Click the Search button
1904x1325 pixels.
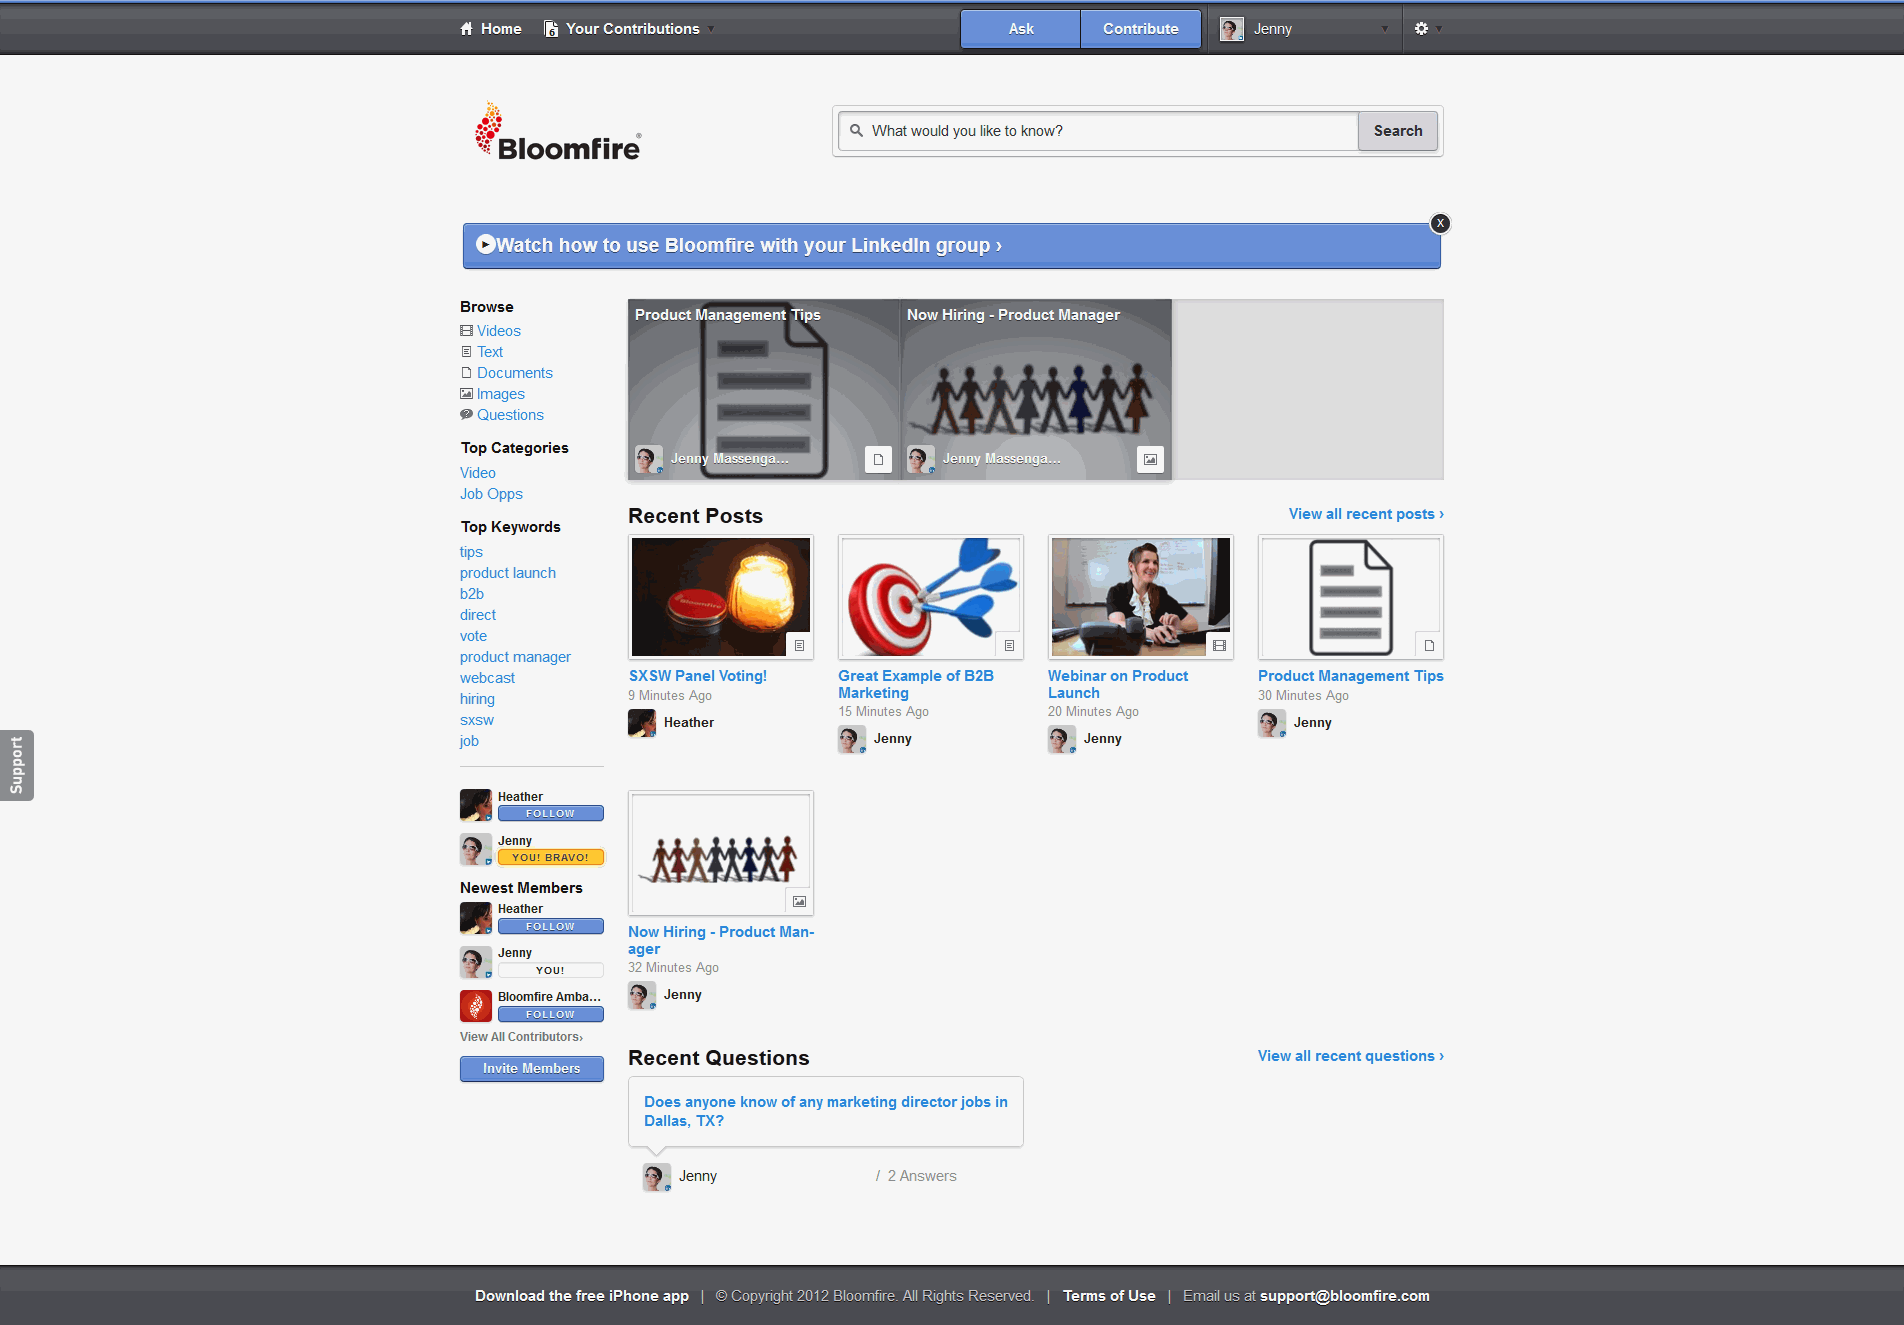click(1398, 131)
